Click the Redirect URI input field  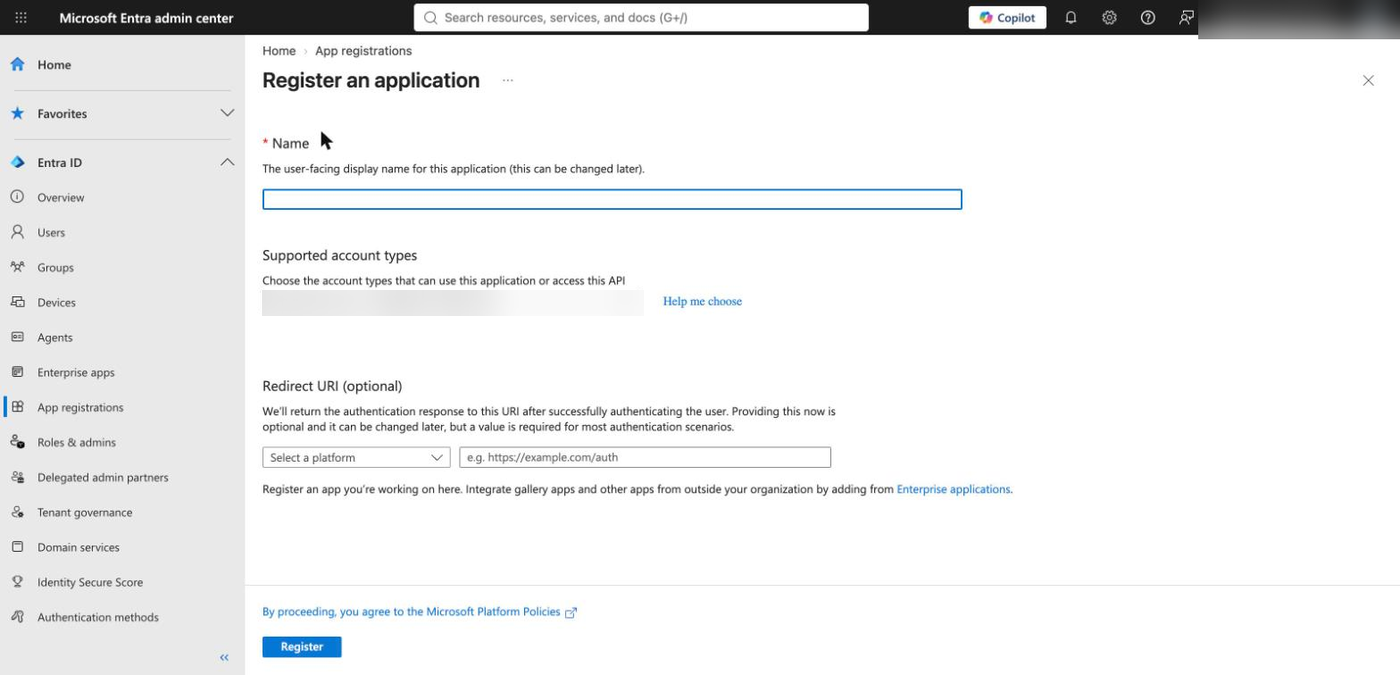(x=645, y=457)
